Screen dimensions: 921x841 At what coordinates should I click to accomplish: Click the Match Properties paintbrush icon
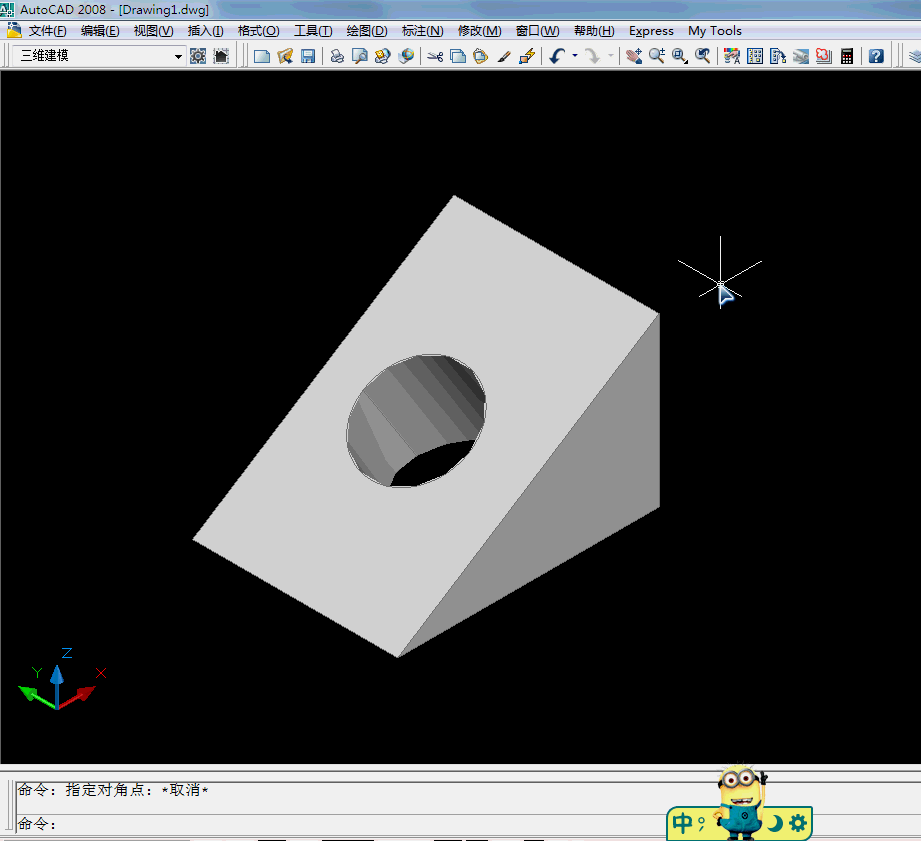coord(504,56)
